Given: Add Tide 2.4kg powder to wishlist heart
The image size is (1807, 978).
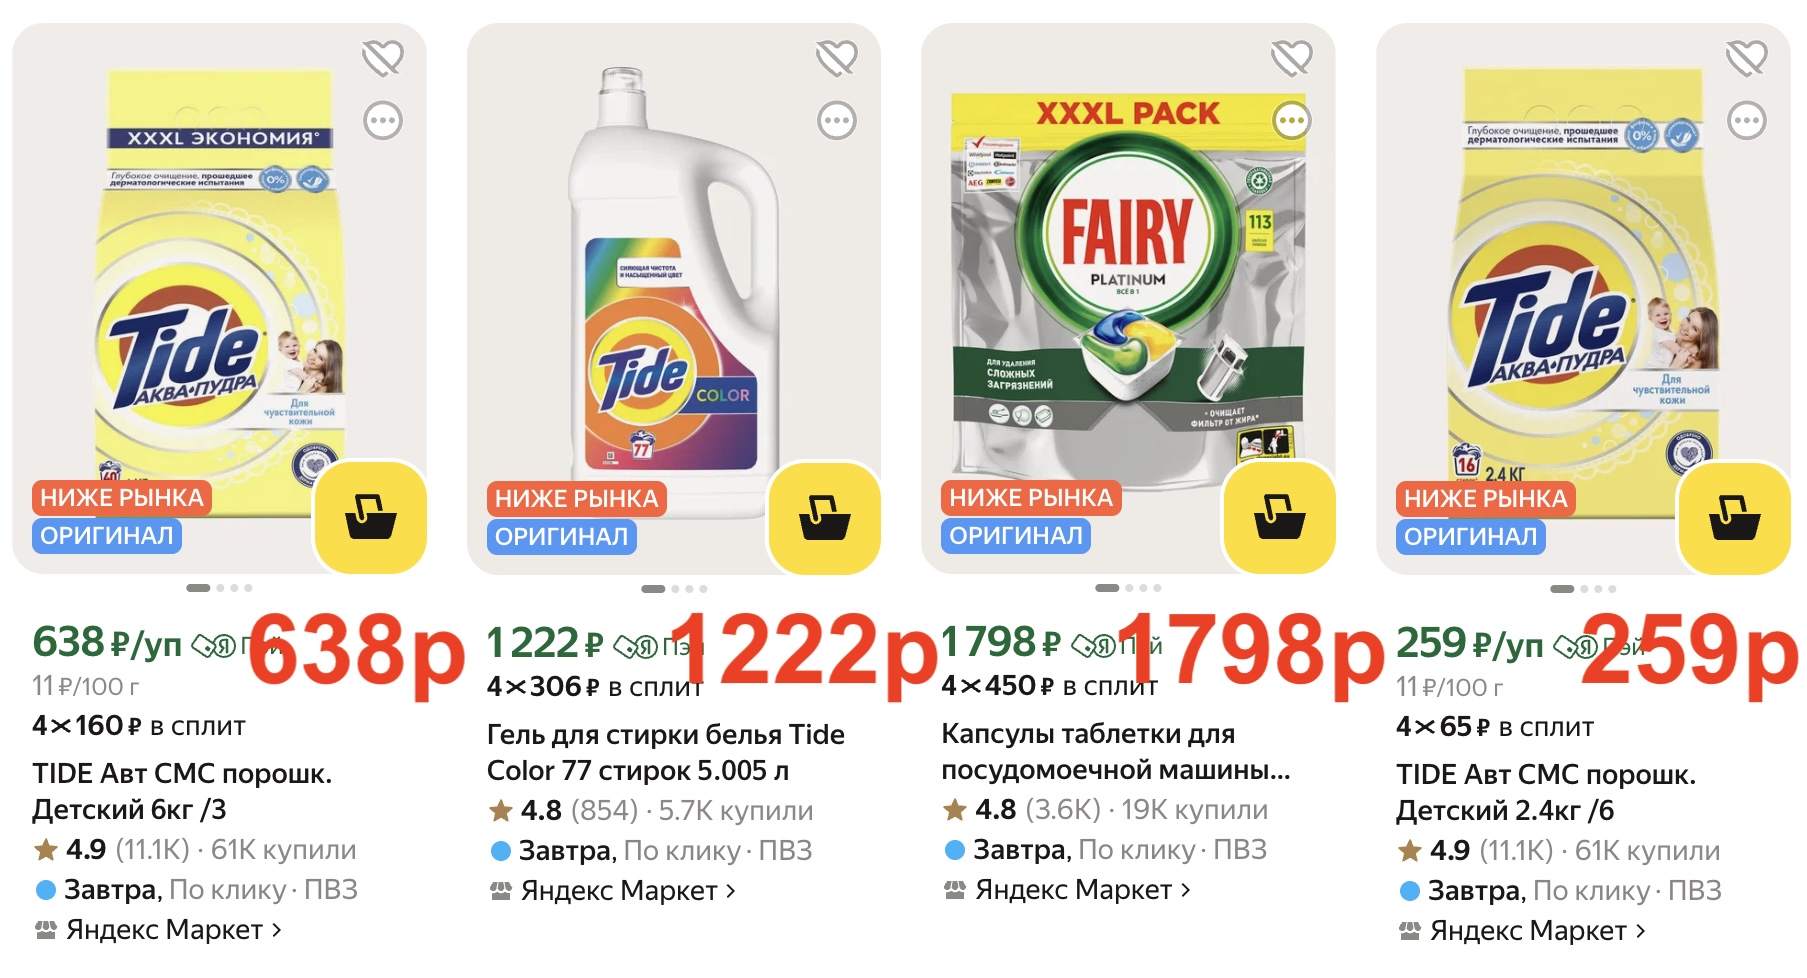Looking at the screenshot, I should 1747,58.
